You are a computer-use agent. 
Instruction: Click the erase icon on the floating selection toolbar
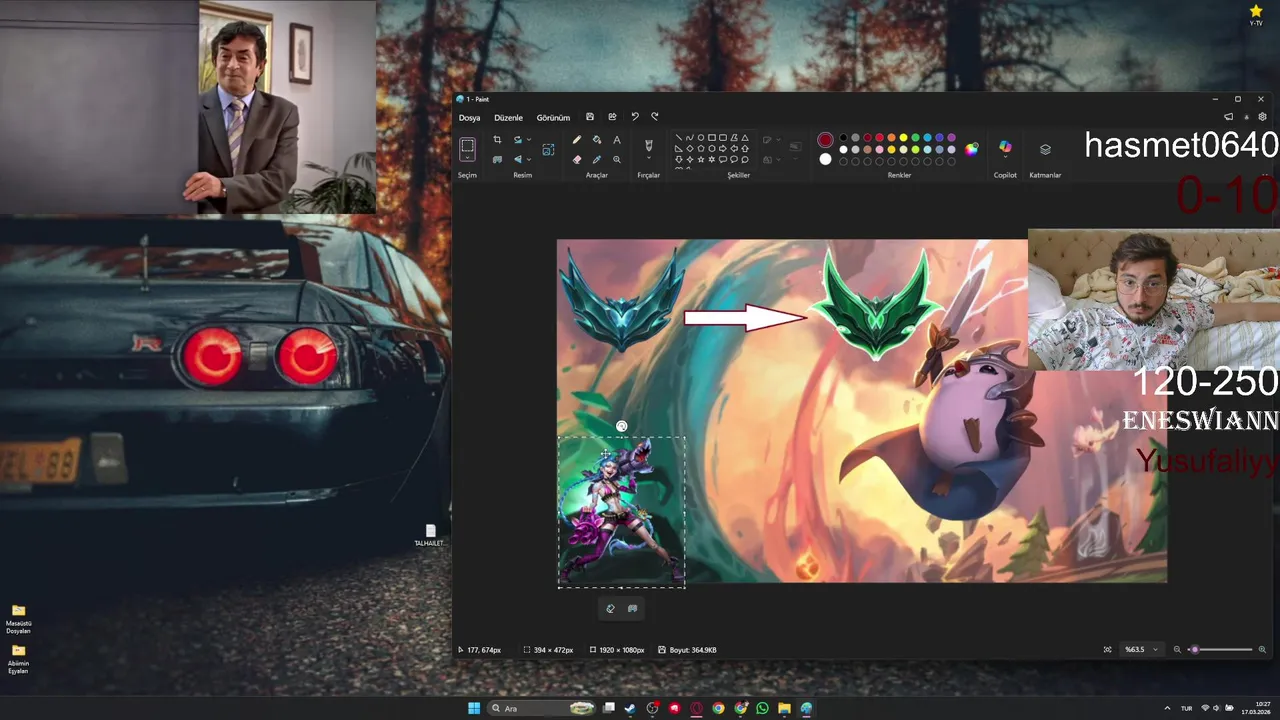[x=611, y=608]
